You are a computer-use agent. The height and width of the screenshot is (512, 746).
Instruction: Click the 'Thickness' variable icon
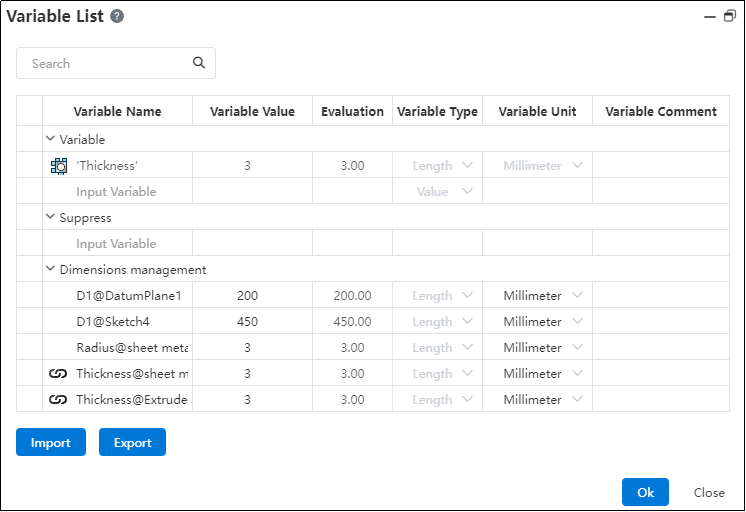tap(58, 166)
